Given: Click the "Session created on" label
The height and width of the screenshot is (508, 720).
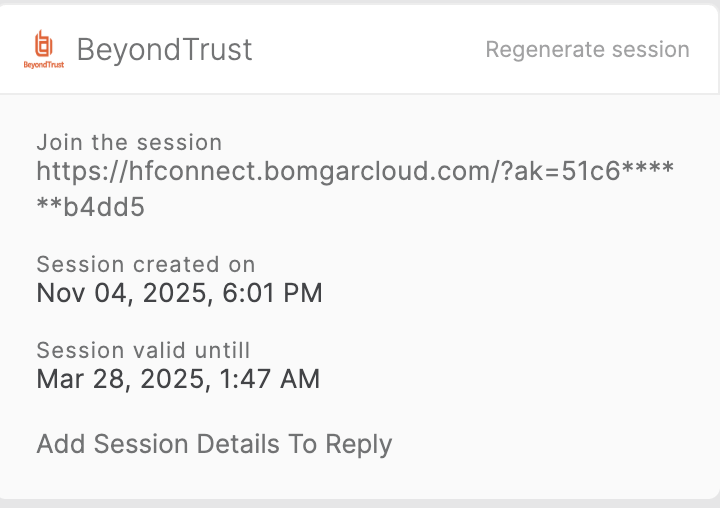Looking at the screenshot, I should (x=146, y=264).
